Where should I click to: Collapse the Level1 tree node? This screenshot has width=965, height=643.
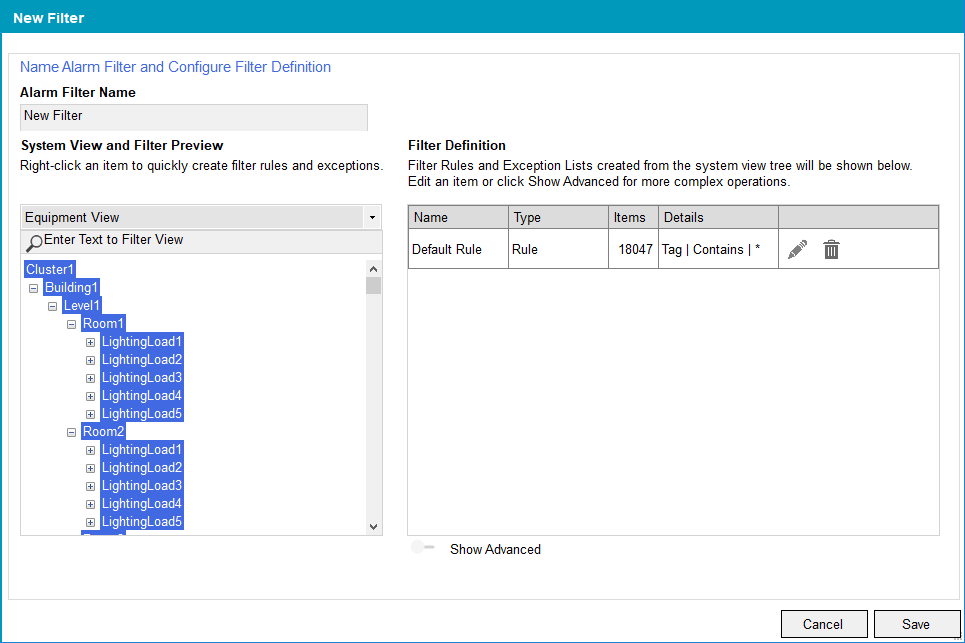[x=53, y=306]
